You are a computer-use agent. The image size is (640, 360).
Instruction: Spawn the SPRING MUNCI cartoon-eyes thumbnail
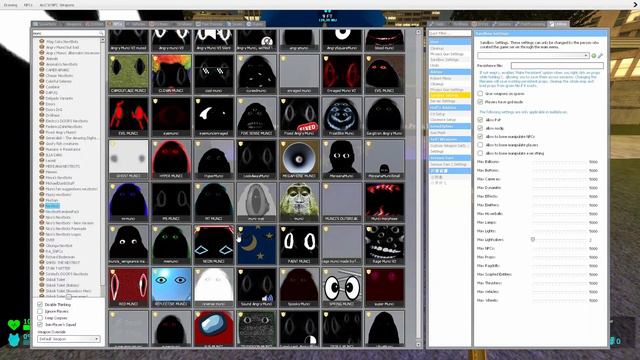tap(342, 288)
